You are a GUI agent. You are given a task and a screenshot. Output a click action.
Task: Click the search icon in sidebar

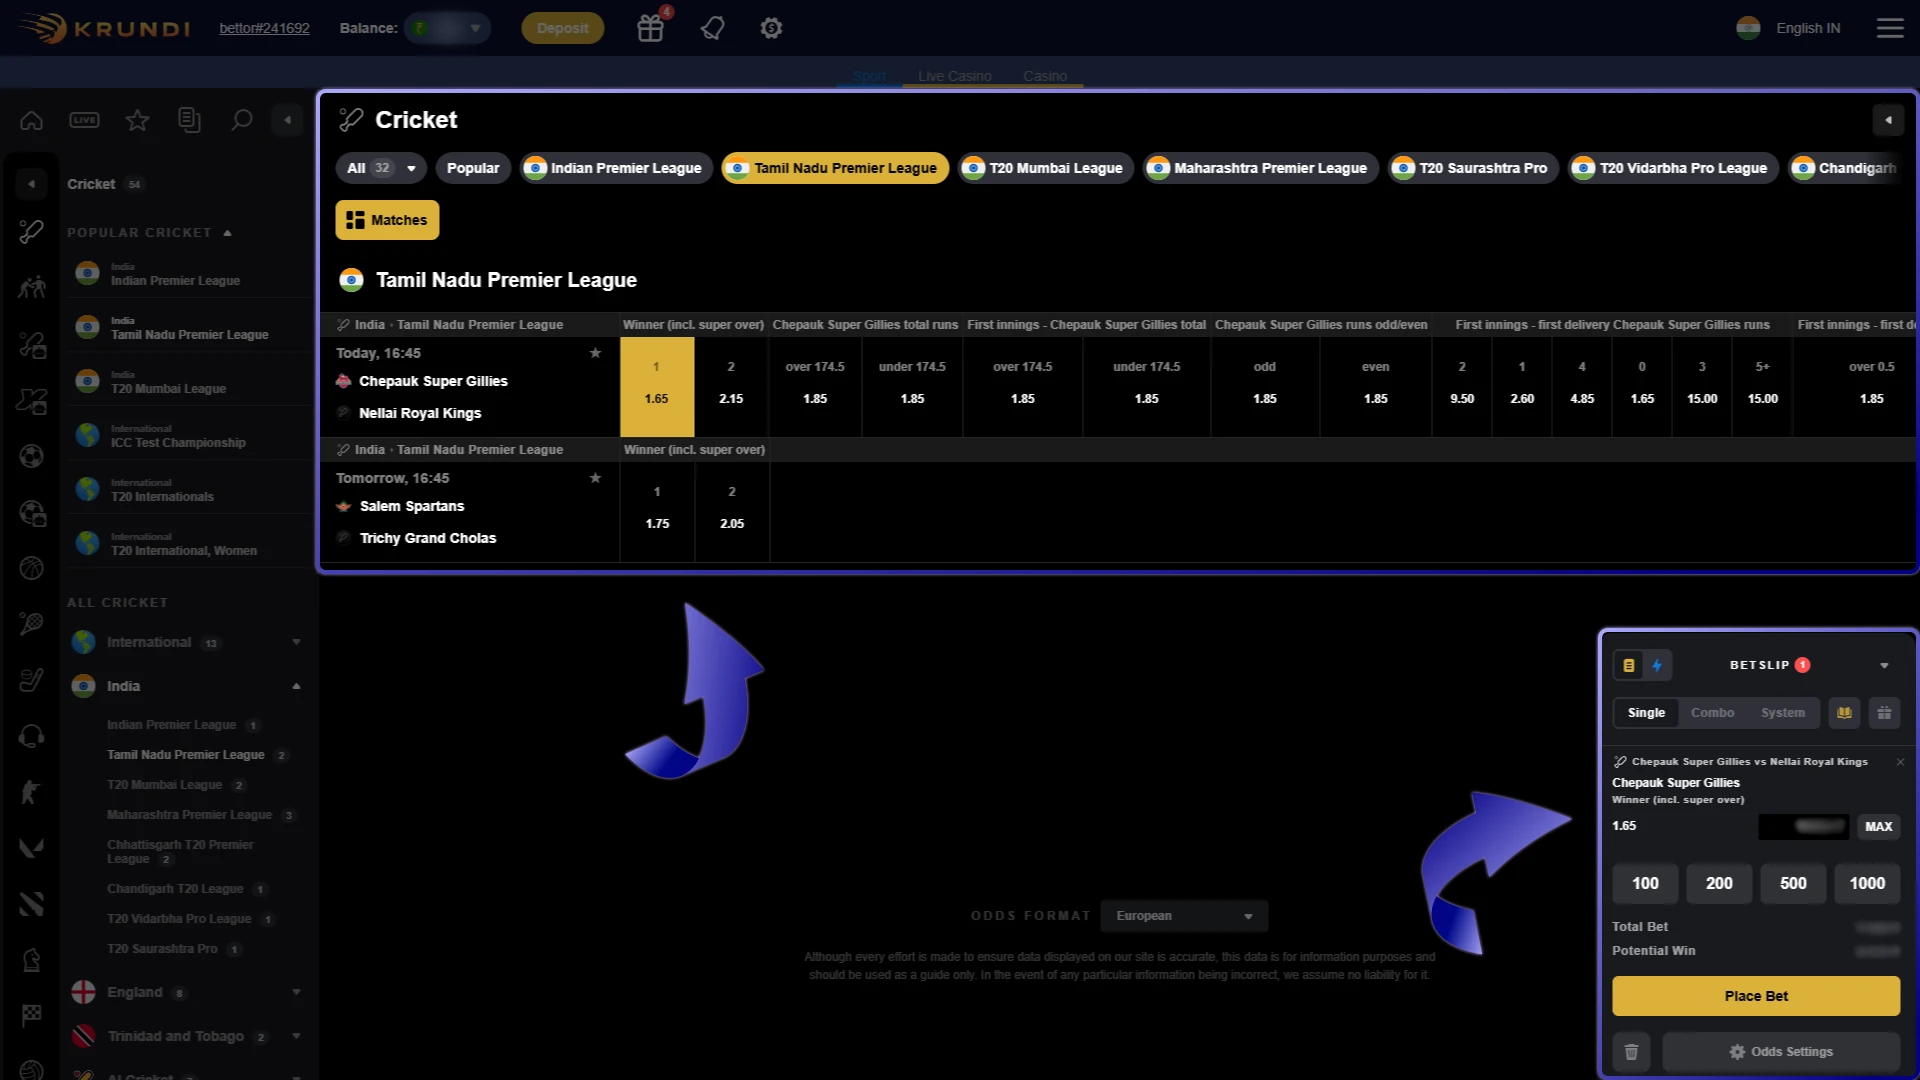(241, 119)
